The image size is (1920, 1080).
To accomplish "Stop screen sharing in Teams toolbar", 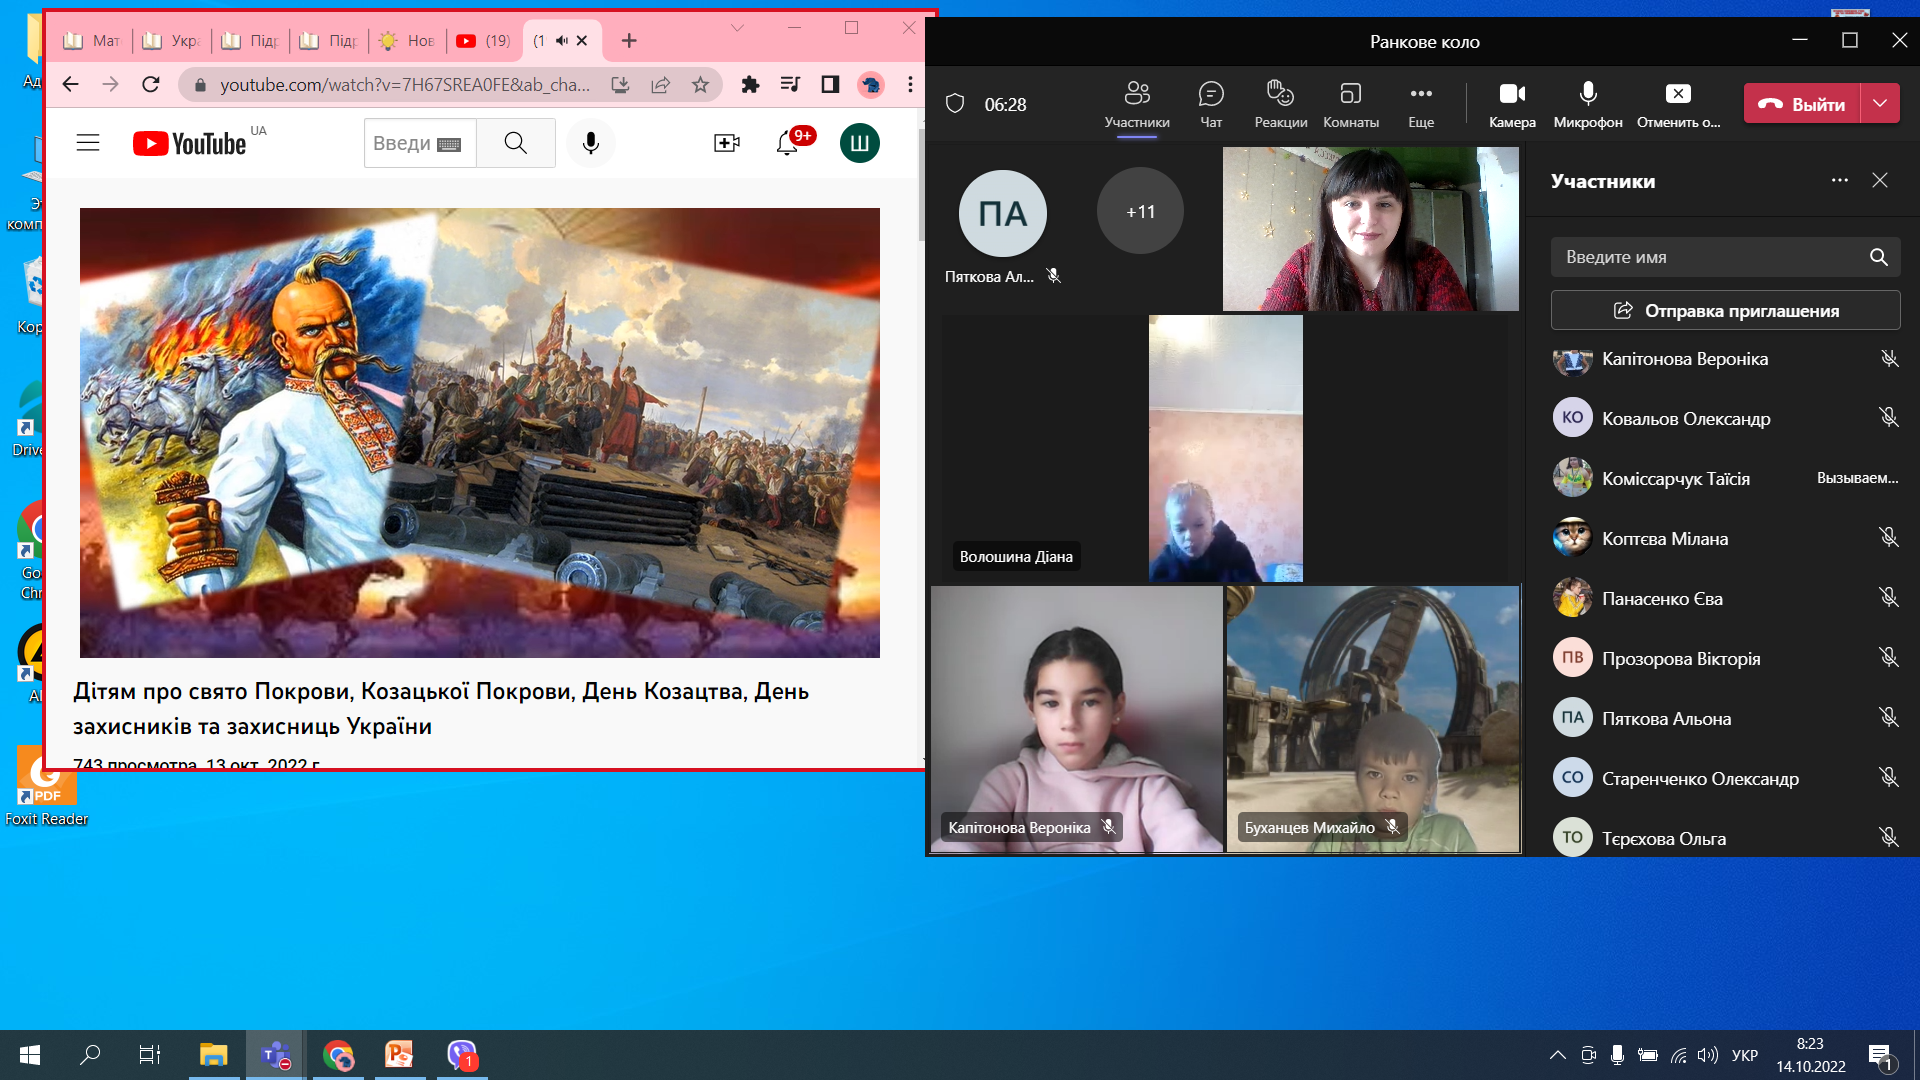I will [1678, 104].
